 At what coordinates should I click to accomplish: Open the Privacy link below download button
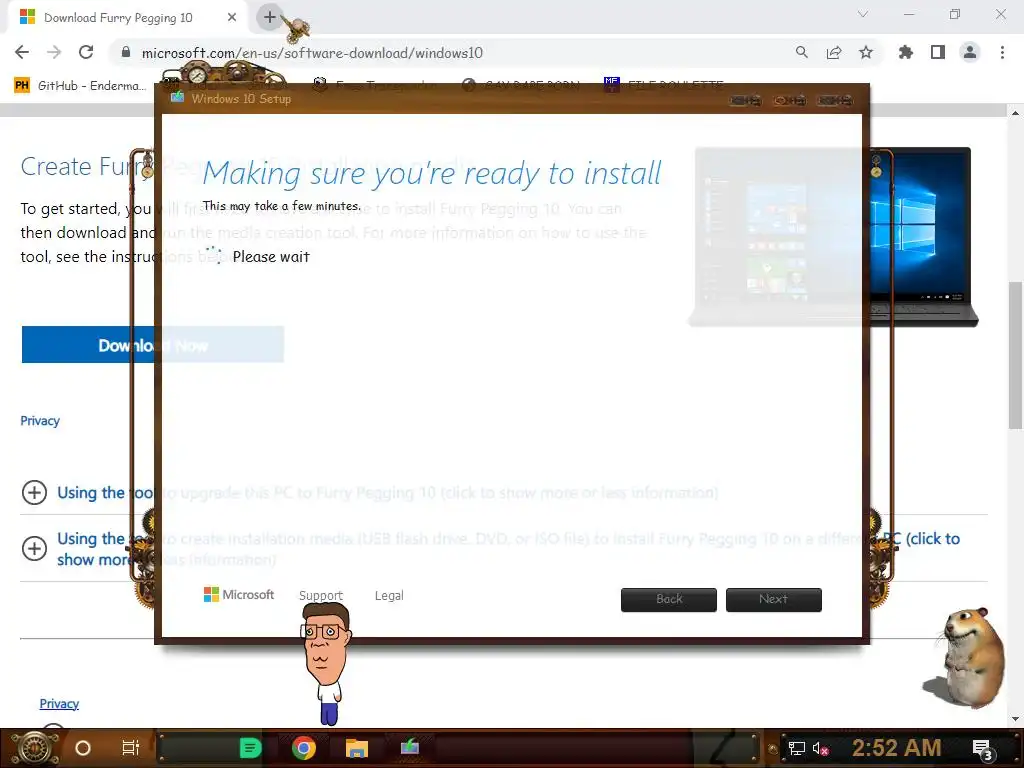click(x=40, y=421)
